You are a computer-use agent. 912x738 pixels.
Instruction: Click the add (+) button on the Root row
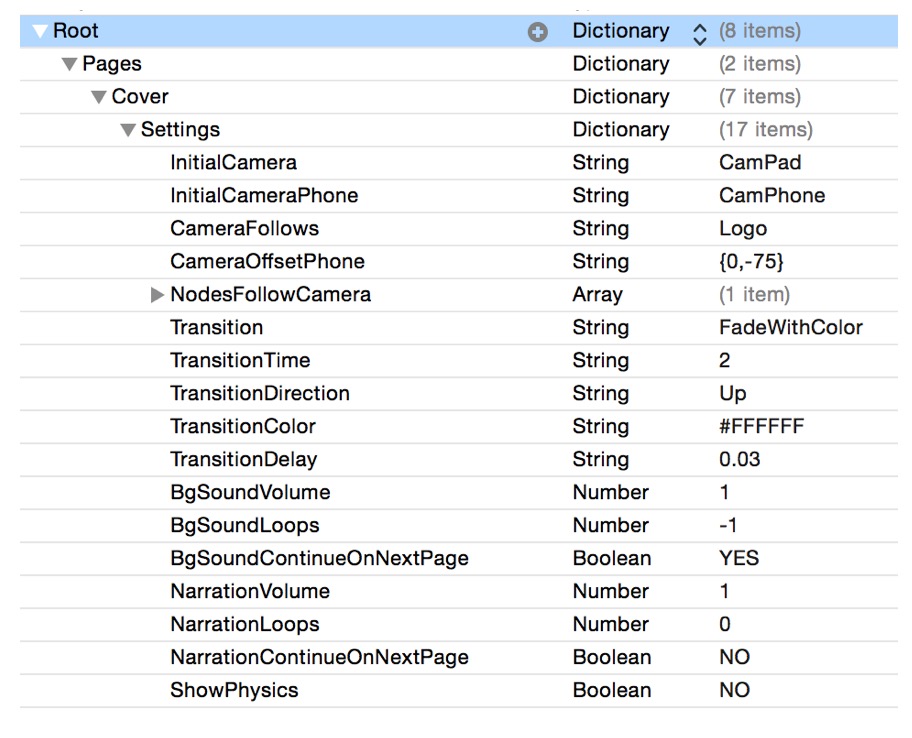pos(538,31)
